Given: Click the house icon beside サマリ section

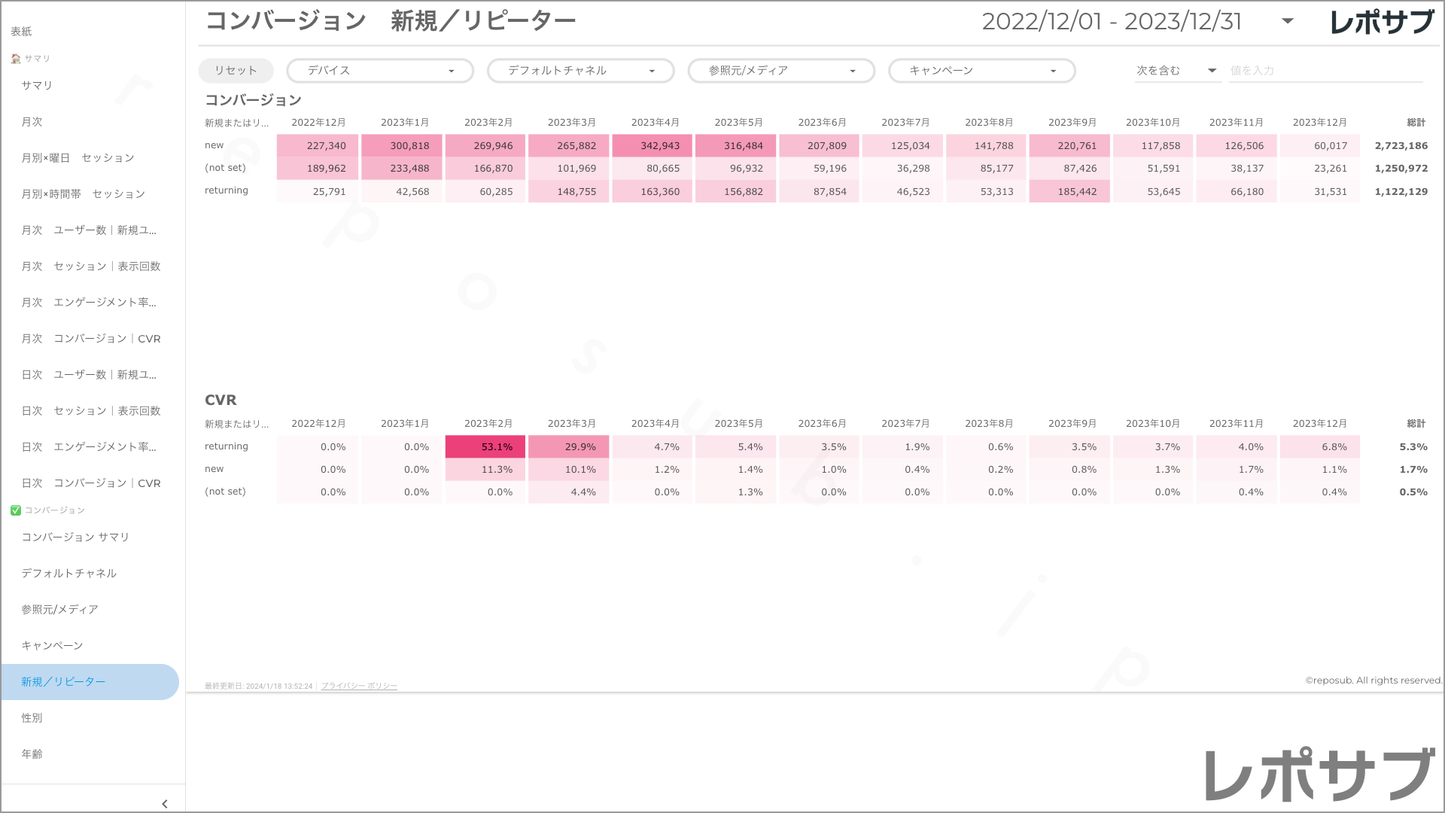Looking at the screenshot, I should (x=15, y=59).
